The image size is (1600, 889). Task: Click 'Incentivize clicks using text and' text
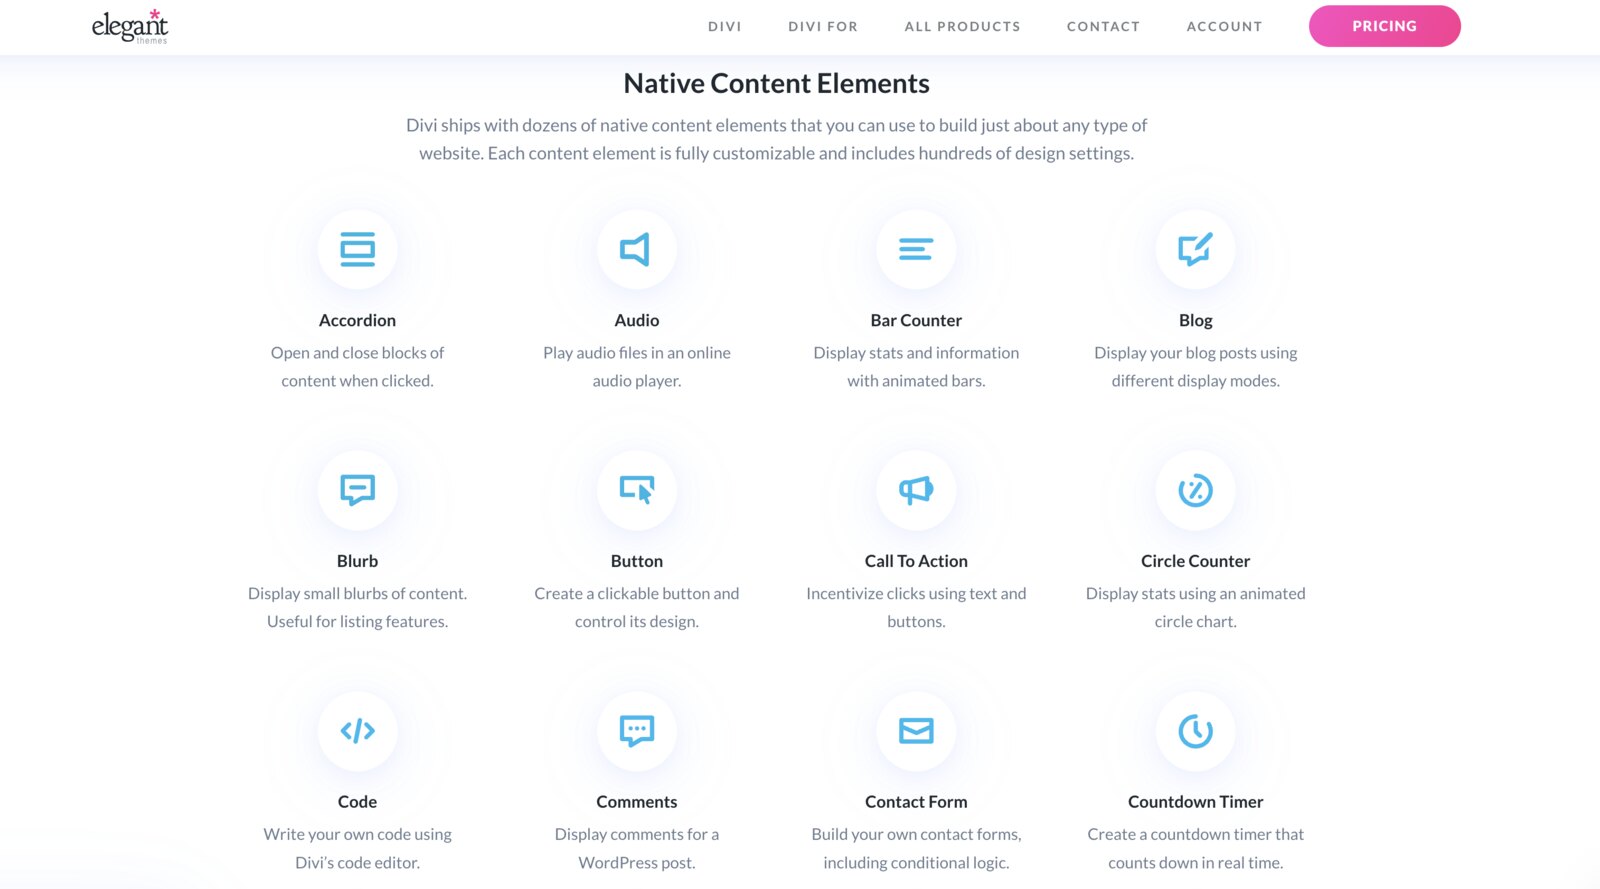(x=916, y=594)
